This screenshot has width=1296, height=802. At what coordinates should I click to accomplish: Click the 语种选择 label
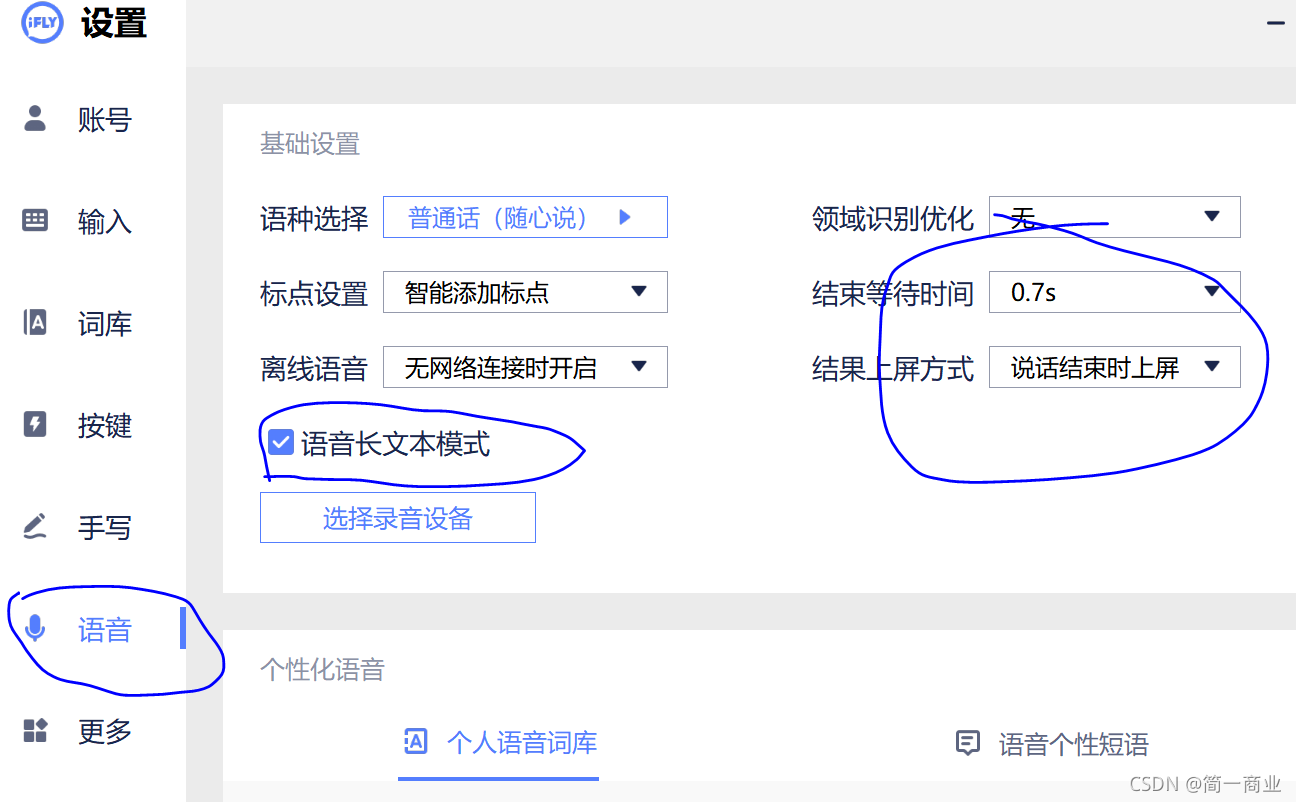point(314,218)
